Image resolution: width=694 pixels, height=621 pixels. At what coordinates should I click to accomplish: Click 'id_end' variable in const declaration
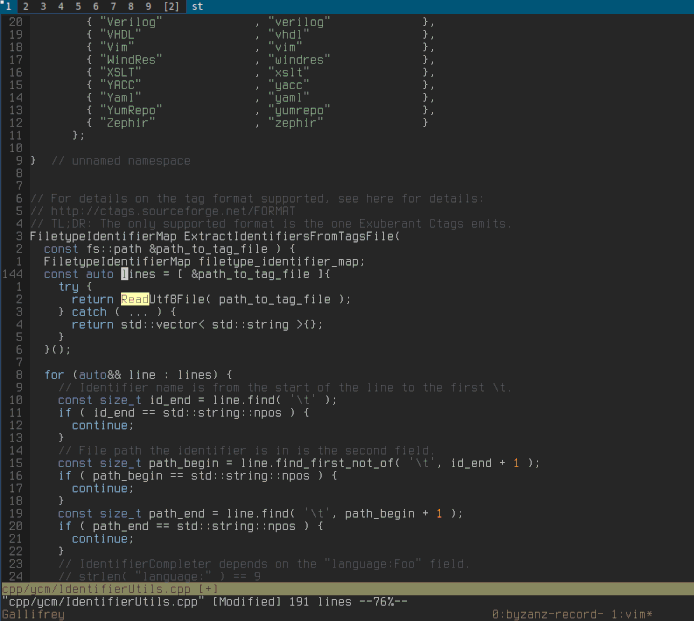tap(170, 400)
